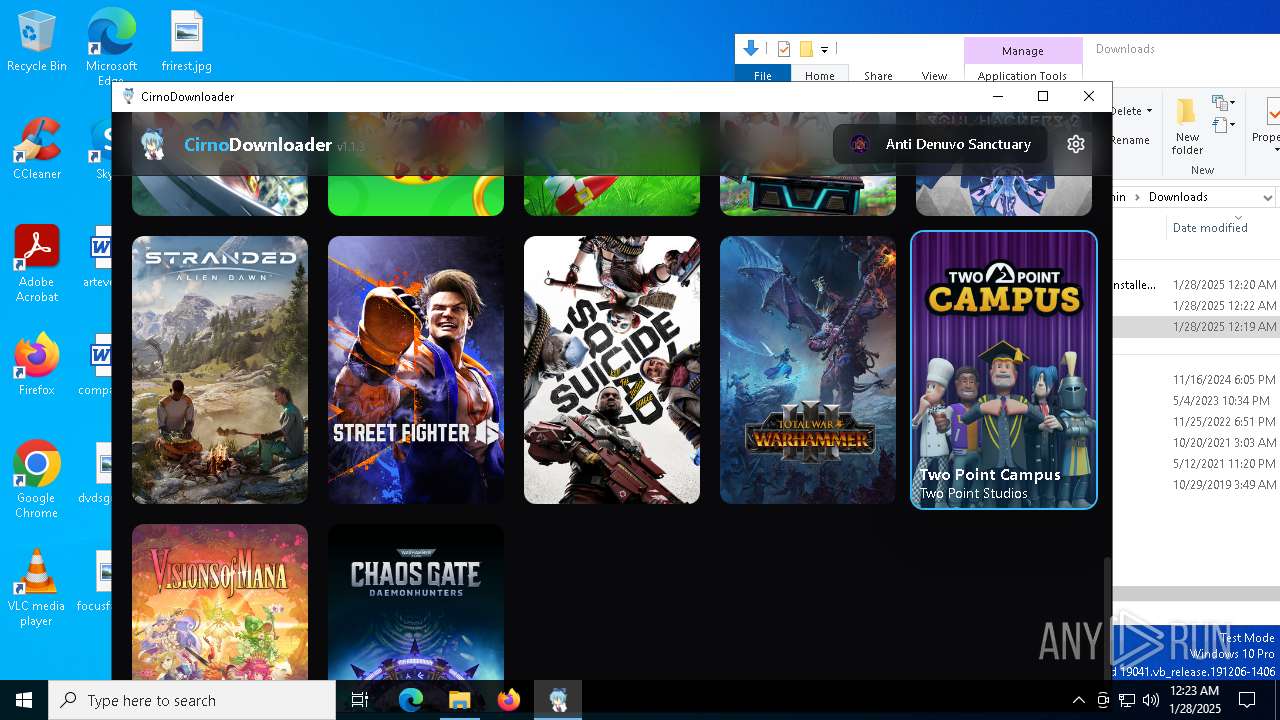Open the Anti Denuvo Sanctuary button
Viewport: 1280px width, 720px height.
click(940, 144)
